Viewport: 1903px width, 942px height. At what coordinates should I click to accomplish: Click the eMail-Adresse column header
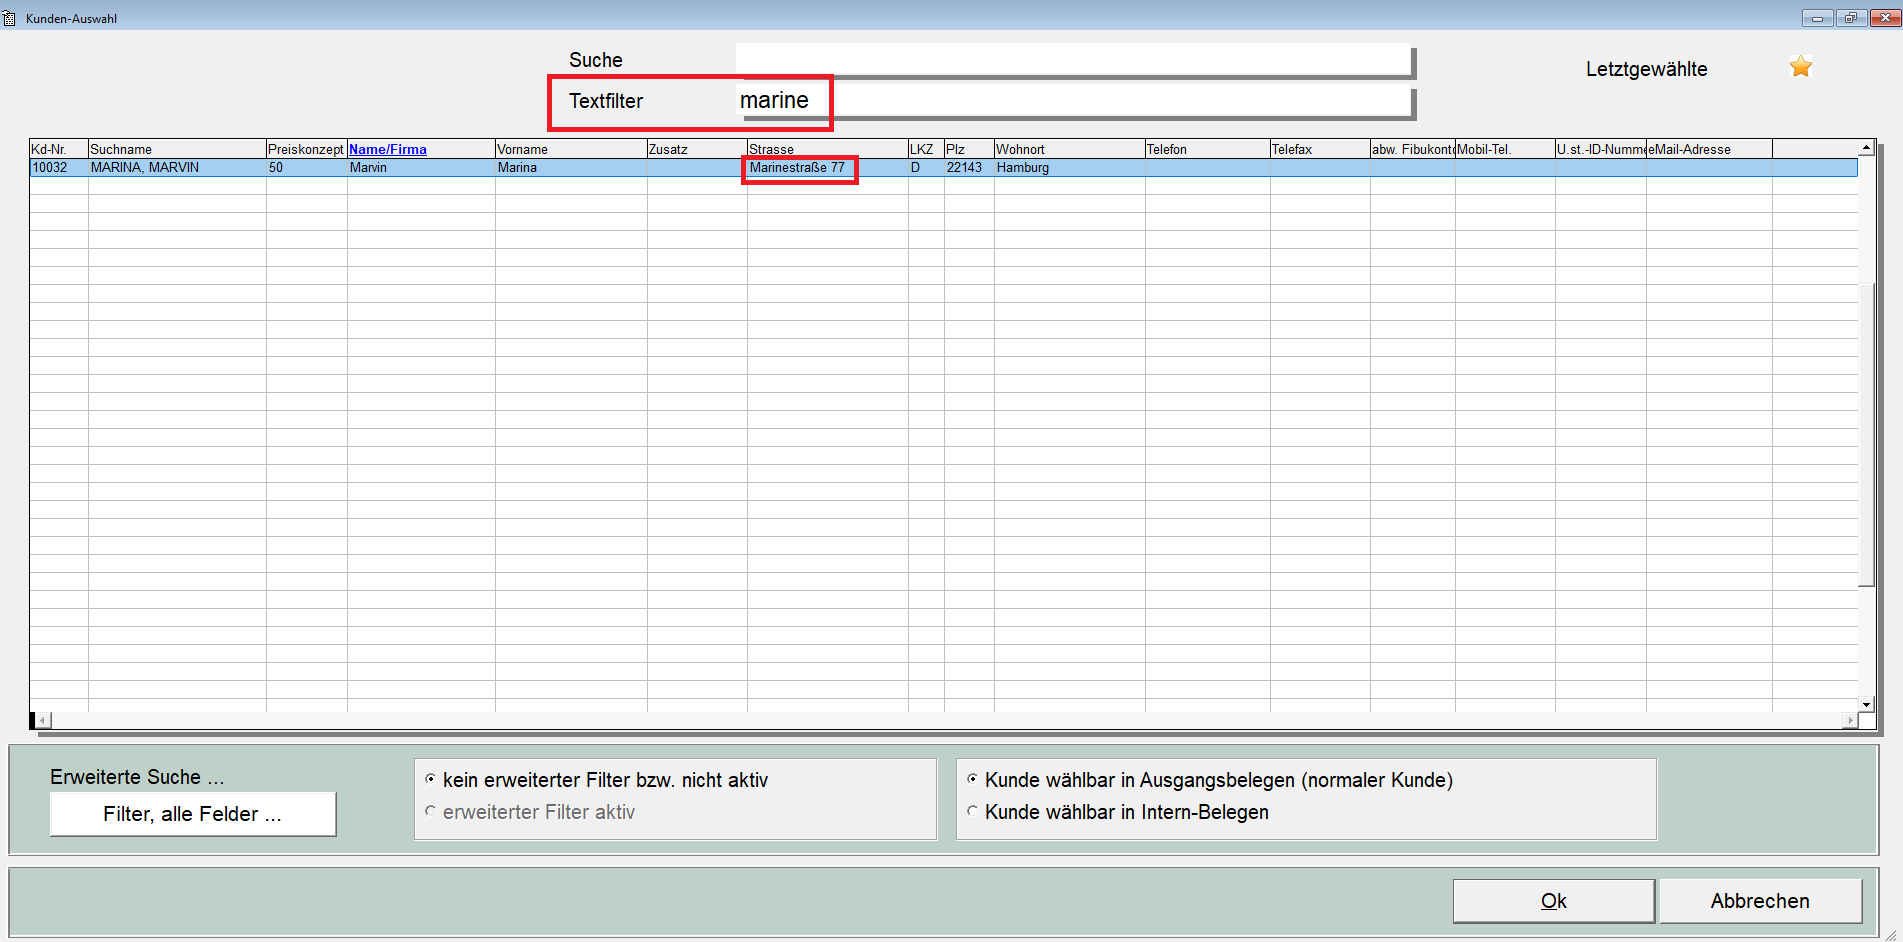click(x=1709, y=149)
